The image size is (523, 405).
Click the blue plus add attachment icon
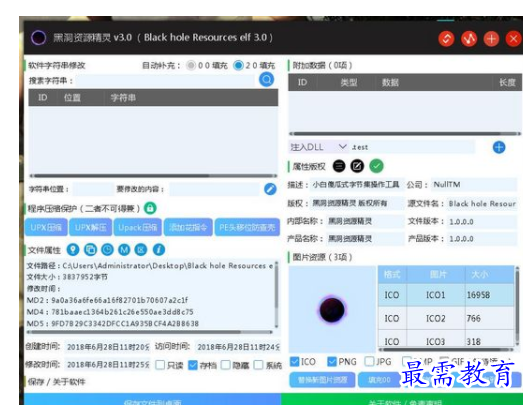point(499,147)
